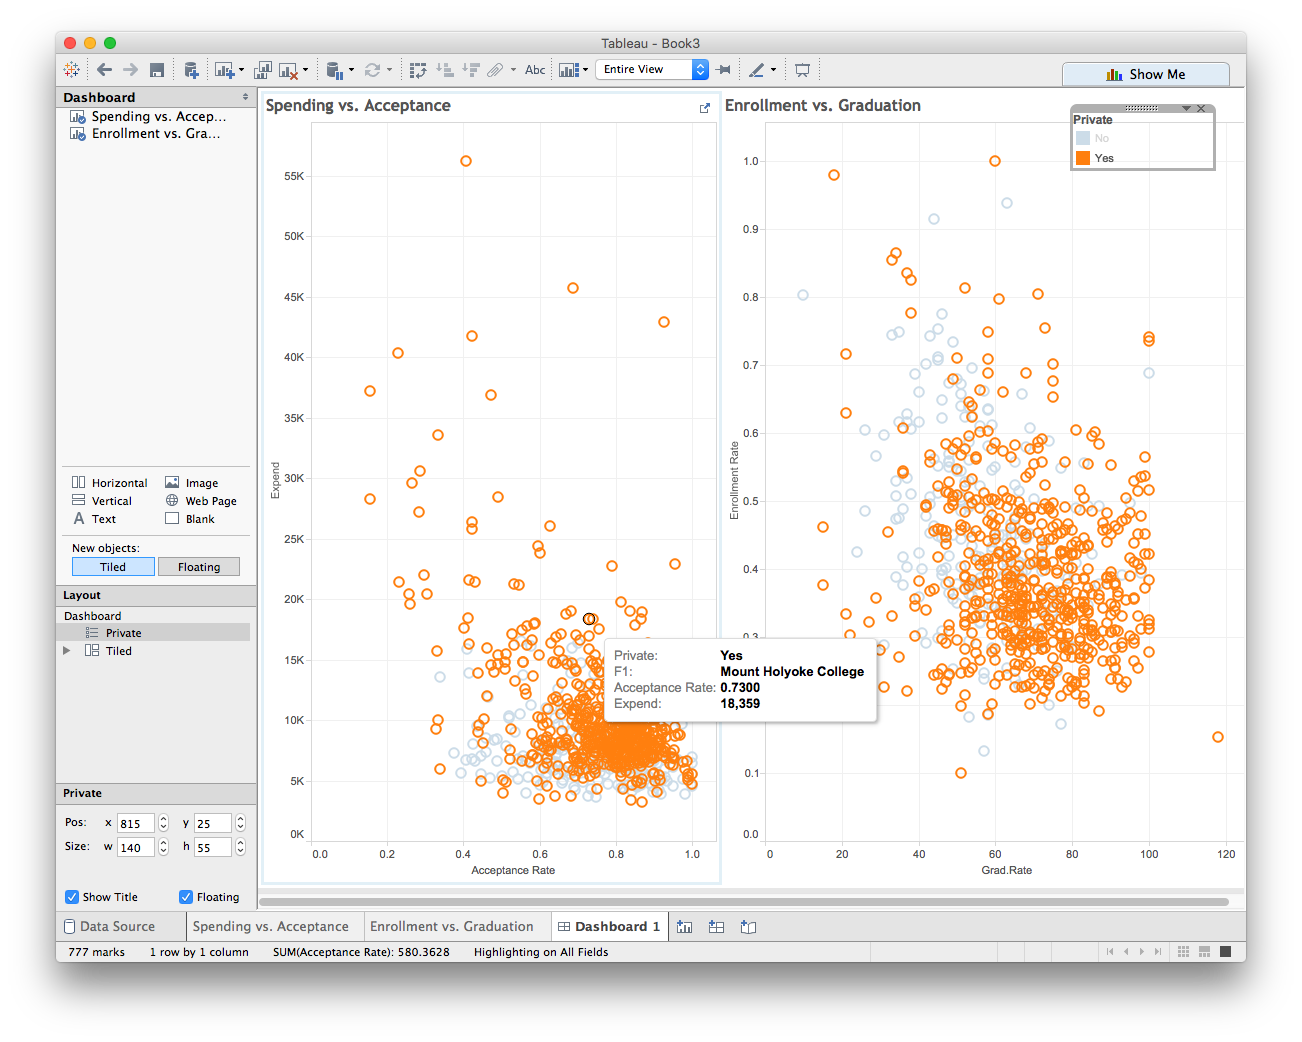Image resolution: width=1302 pixels, height=1042 pixels.
Task: Add an Image object
Action: pyautogui.click(x=192, y=483)
